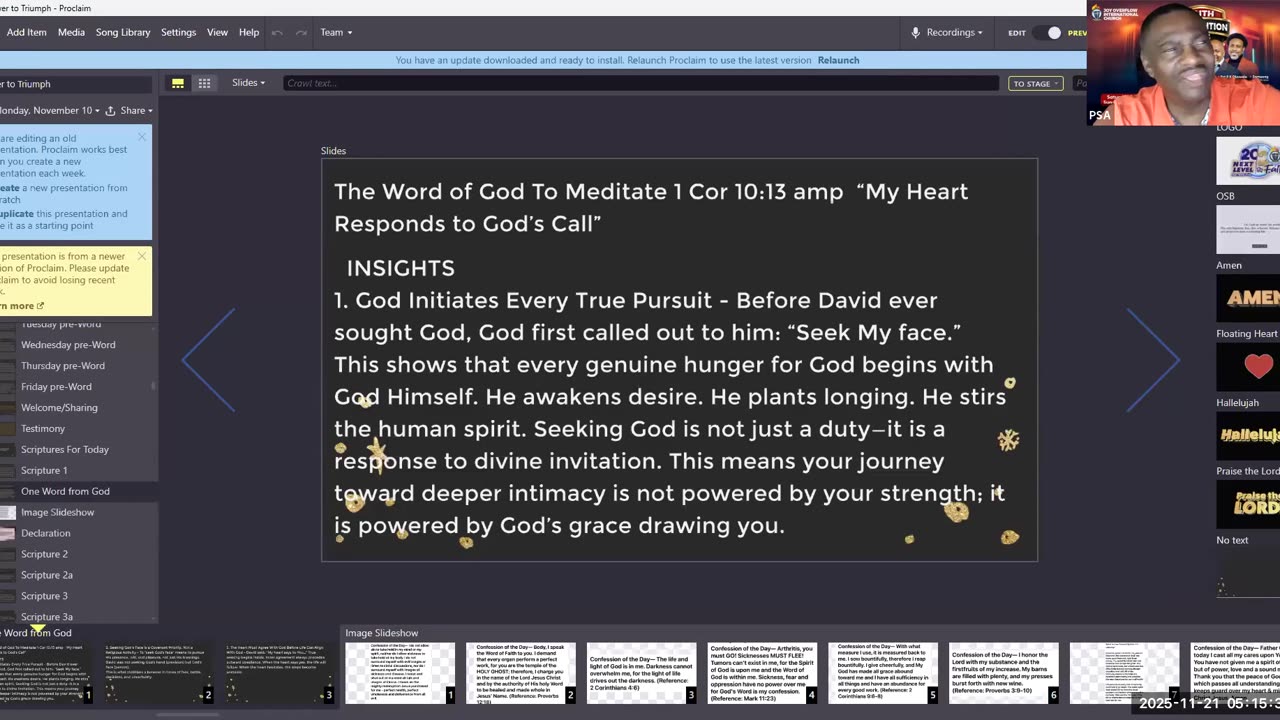Click the Share upload icon

pos(111,110)
